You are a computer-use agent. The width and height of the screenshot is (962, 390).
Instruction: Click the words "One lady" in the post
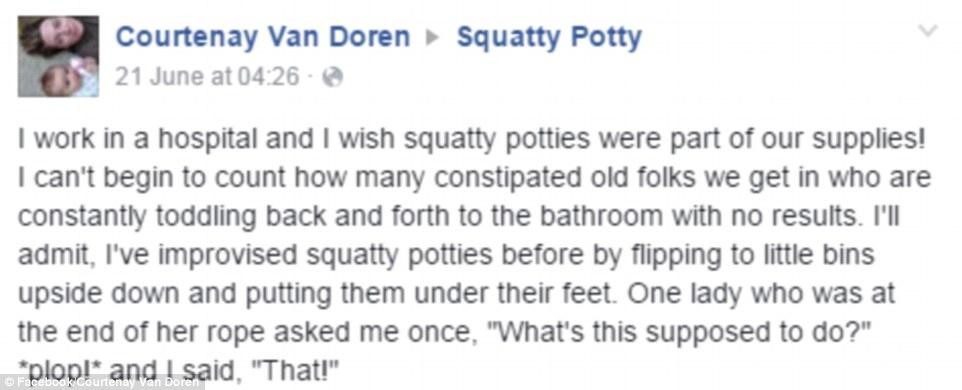pyautogui.click(x=680, y=293)
